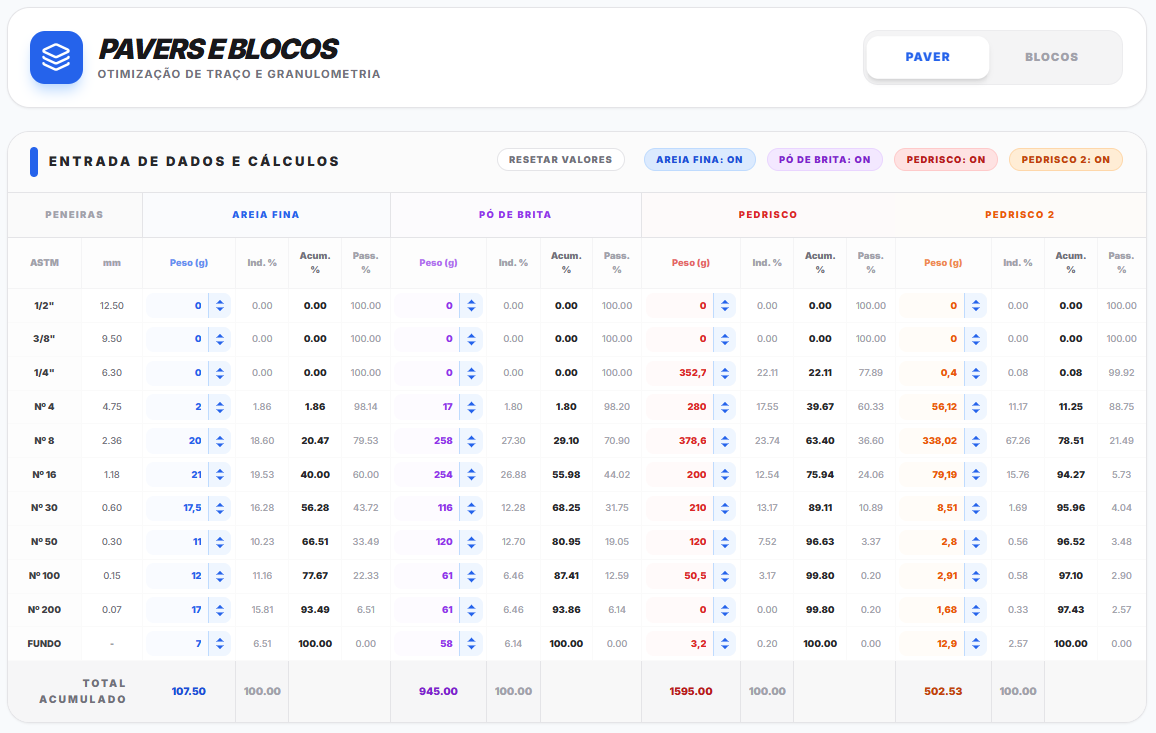Click the Areia Fina Nº 30 weight field
The image size is (1156, 733).
(178, 508)
